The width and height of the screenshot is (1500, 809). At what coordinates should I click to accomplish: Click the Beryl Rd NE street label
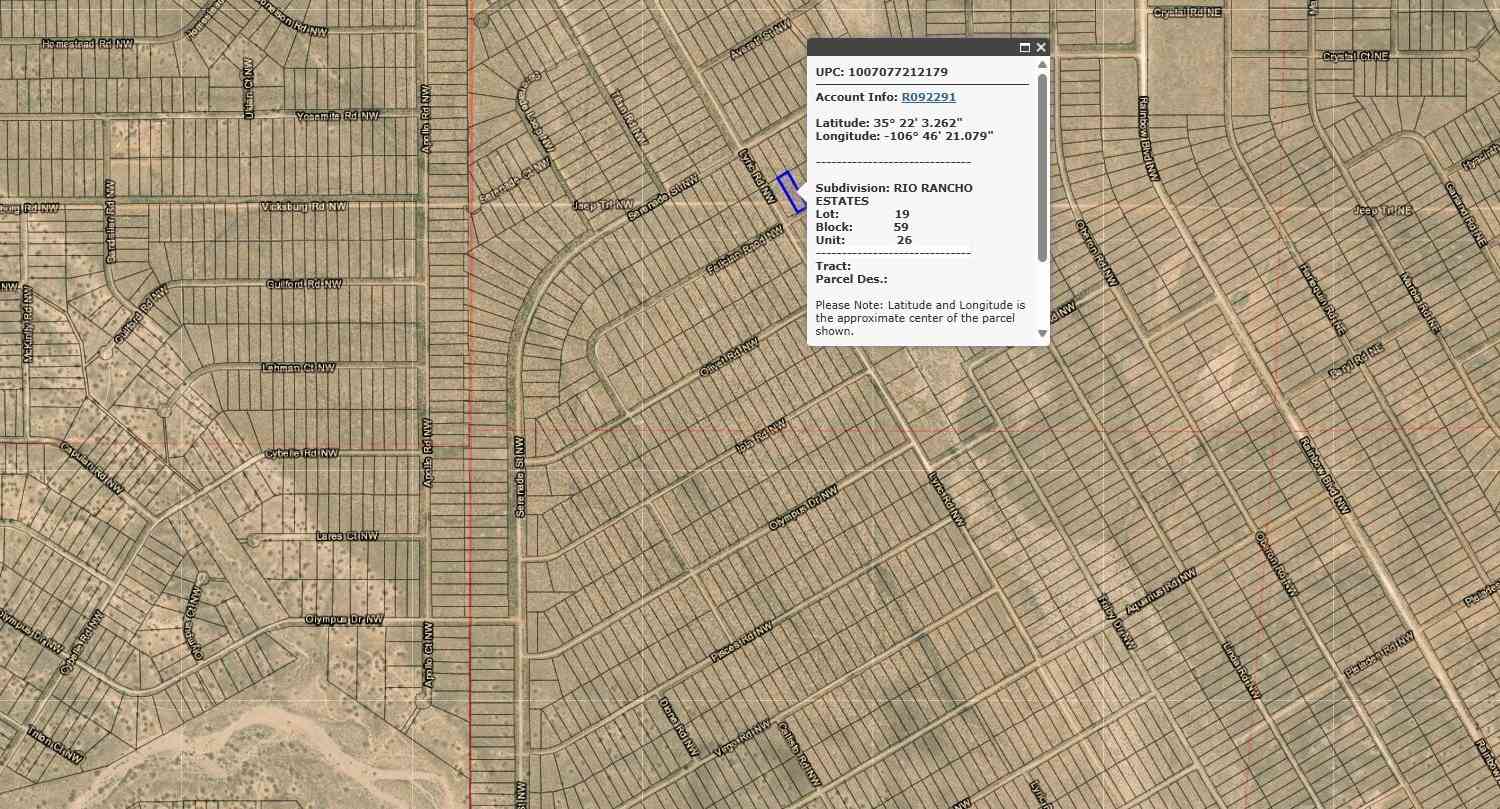click(x=1355, y=360)
